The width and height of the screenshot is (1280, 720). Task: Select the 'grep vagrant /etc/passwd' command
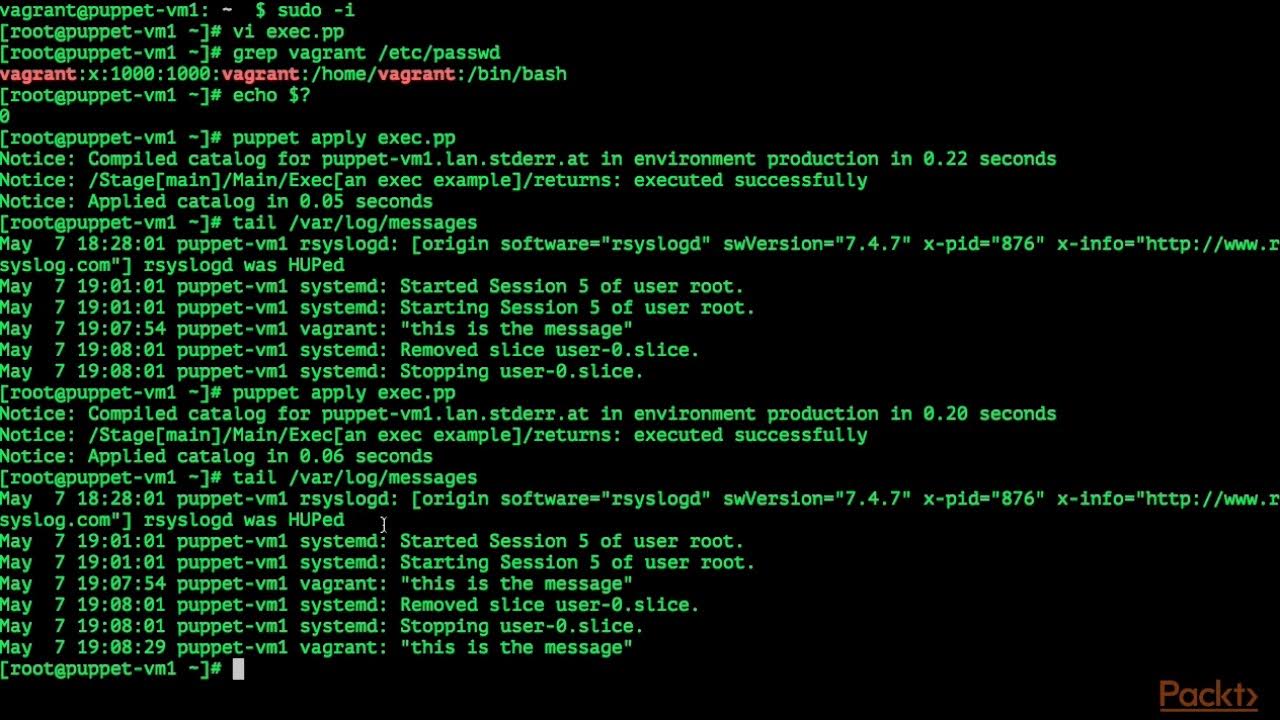pos(366,53)
